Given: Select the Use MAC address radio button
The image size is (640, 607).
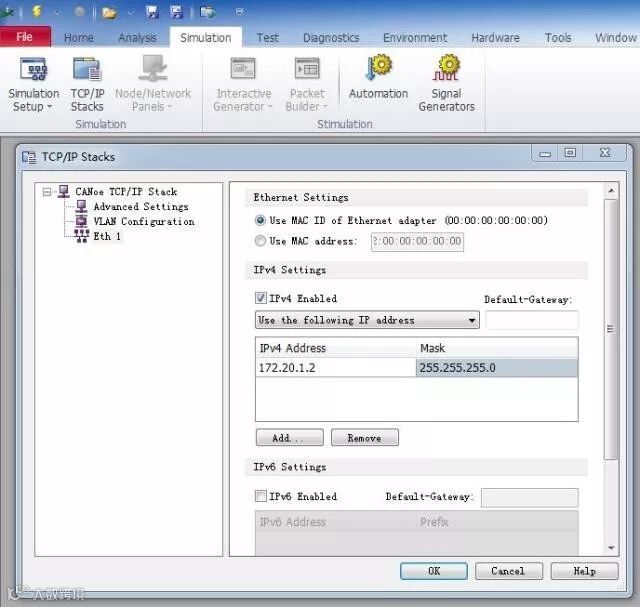Looking at the screenshot, I should (x=260, y=241).
